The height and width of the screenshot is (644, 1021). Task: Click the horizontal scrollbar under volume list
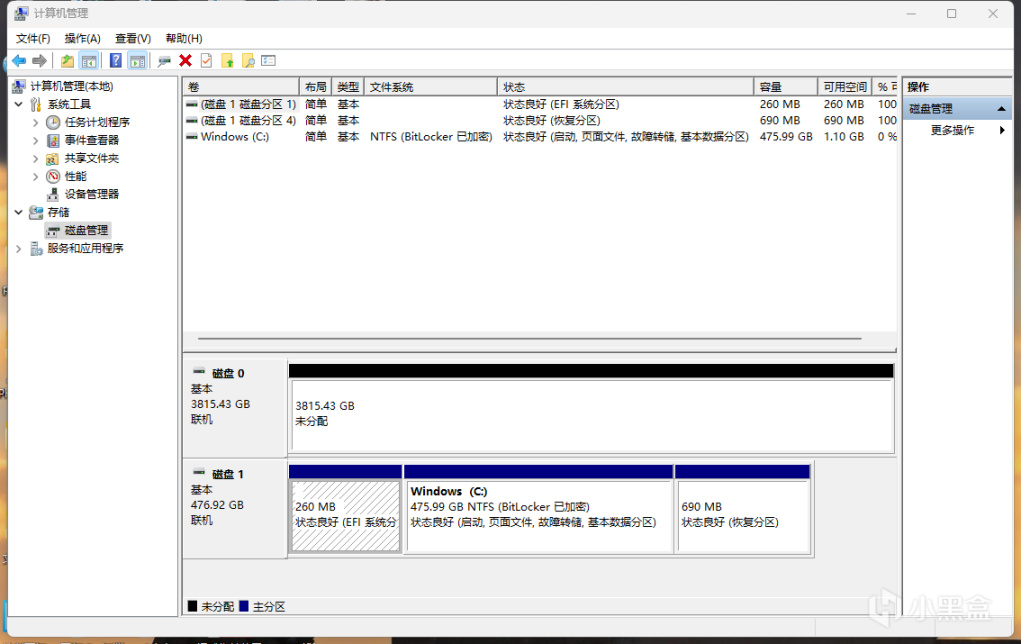(529, 339)
